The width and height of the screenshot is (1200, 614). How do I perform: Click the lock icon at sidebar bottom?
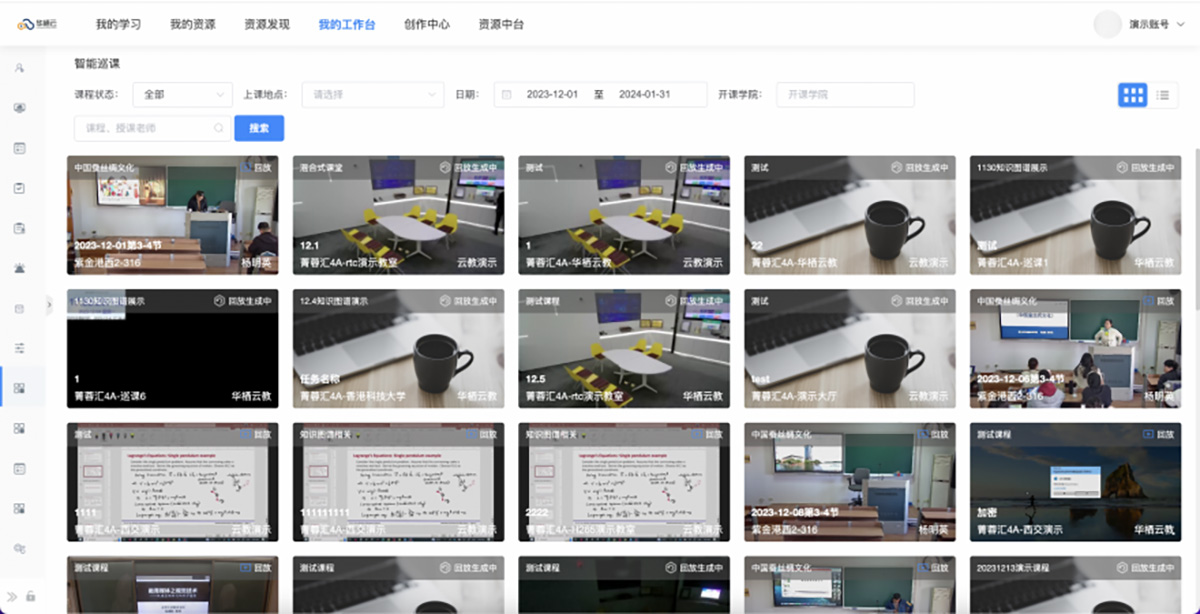[31, 596]
